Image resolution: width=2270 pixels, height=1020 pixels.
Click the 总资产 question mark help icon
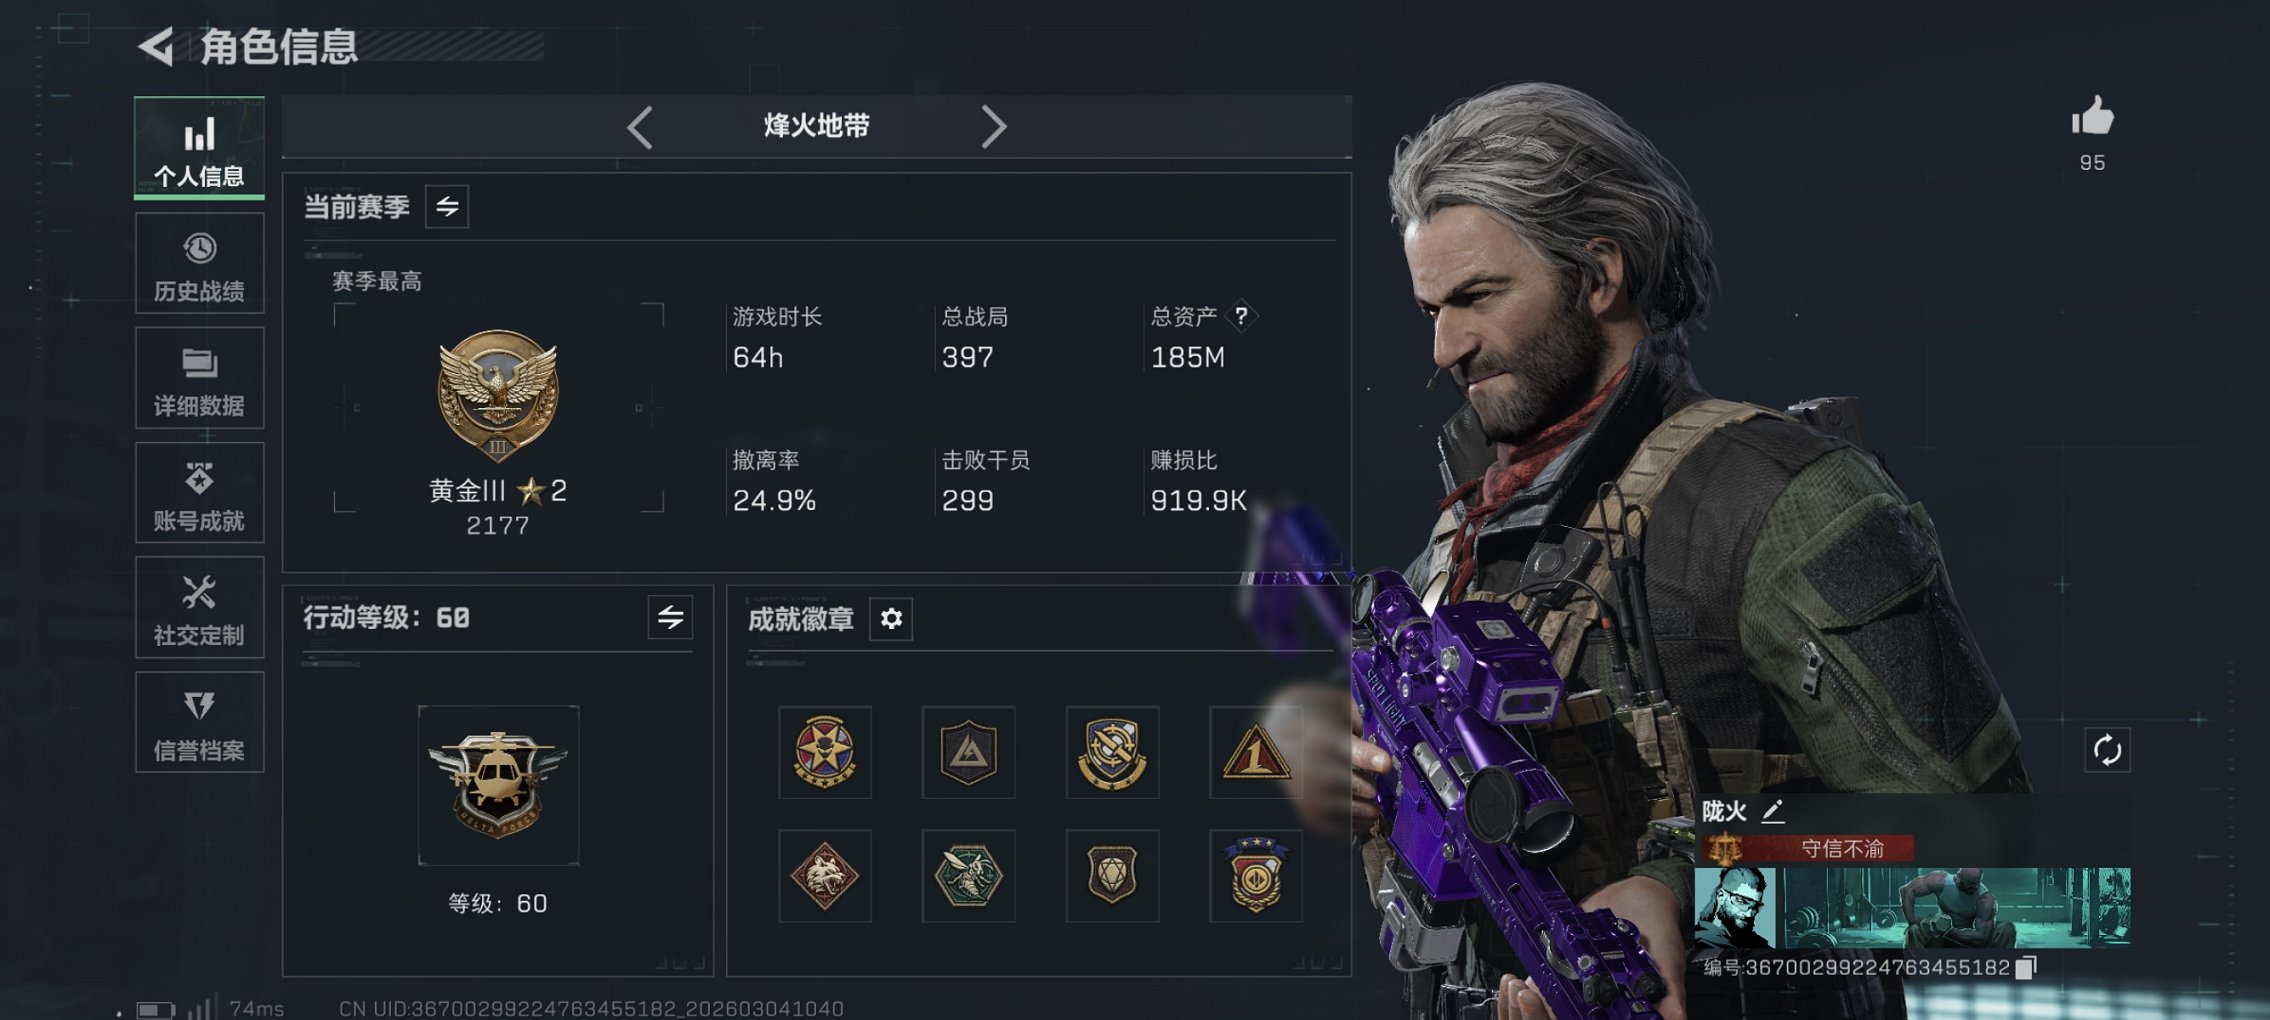click(1241, 317)
